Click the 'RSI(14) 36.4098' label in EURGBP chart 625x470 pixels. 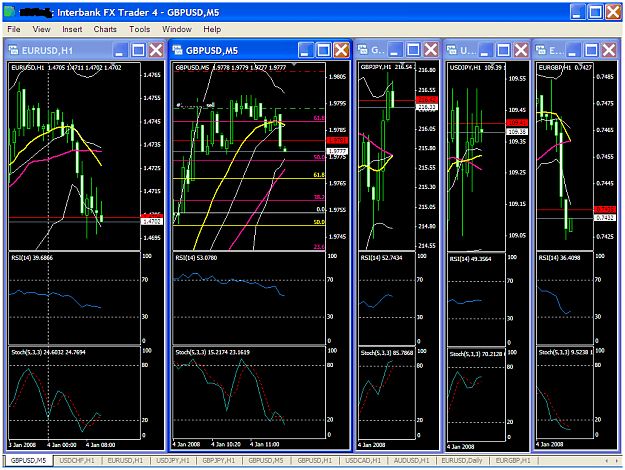pyautogui.click(x=559, y=258)
